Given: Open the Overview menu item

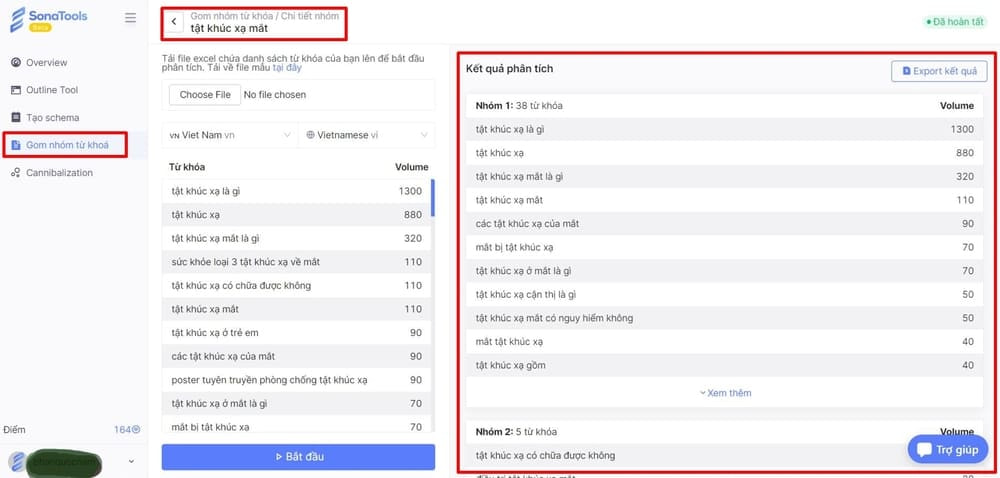Looking at the screenshot, I should 46,62.
